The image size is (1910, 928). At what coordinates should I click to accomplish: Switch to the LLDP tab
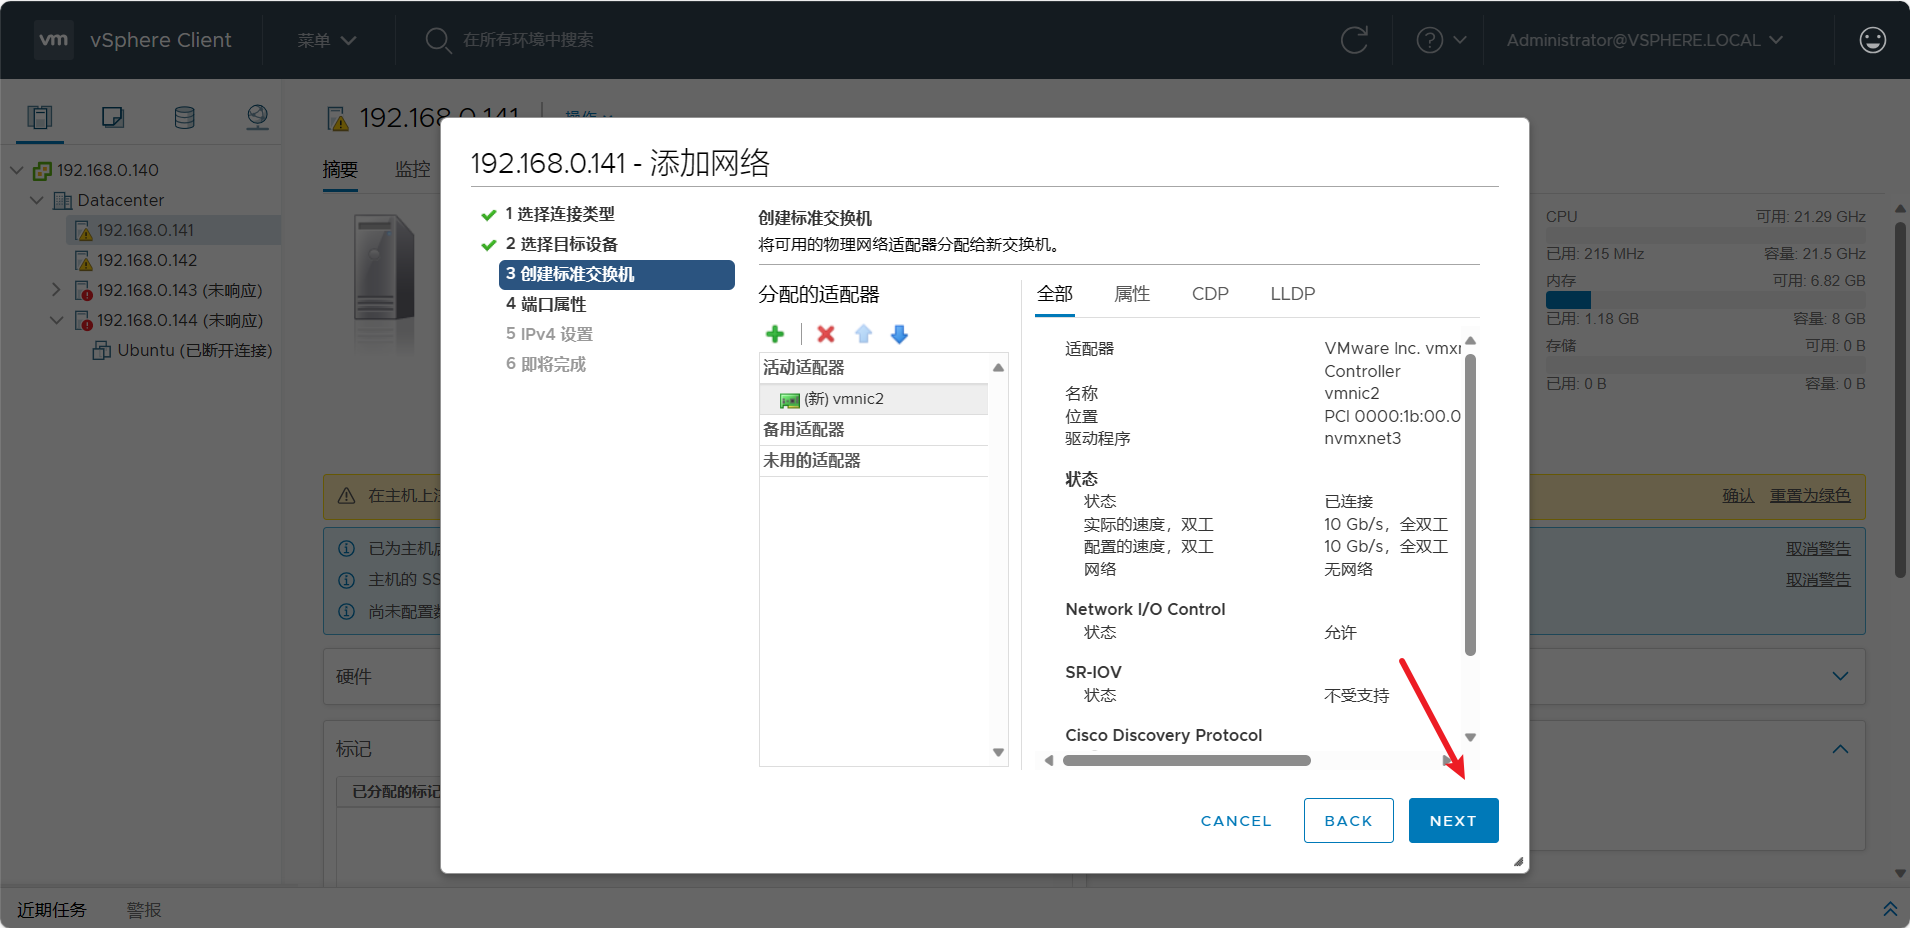(x=1292, y=294)
